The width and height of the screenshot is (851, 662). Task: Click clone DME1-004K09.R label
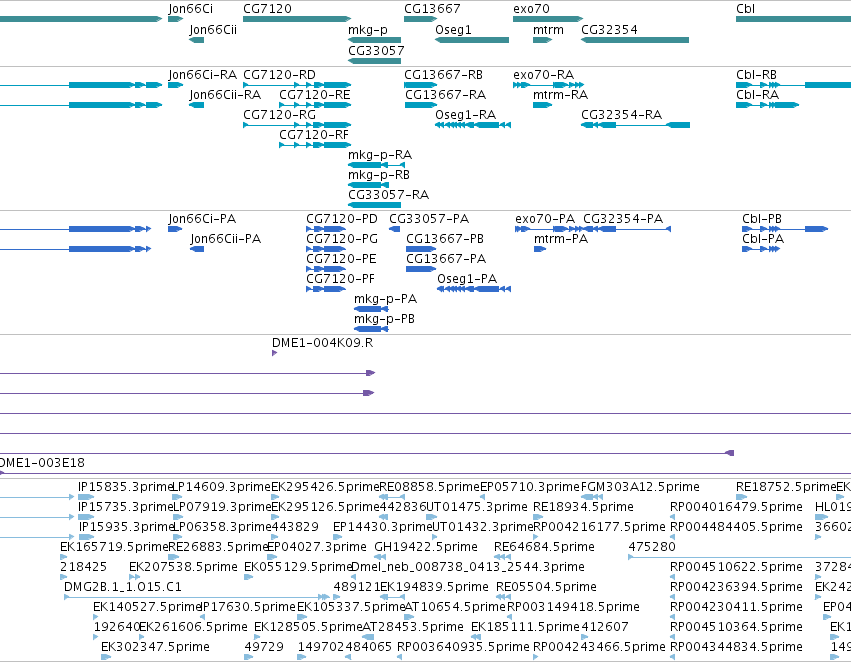[322, 343]
